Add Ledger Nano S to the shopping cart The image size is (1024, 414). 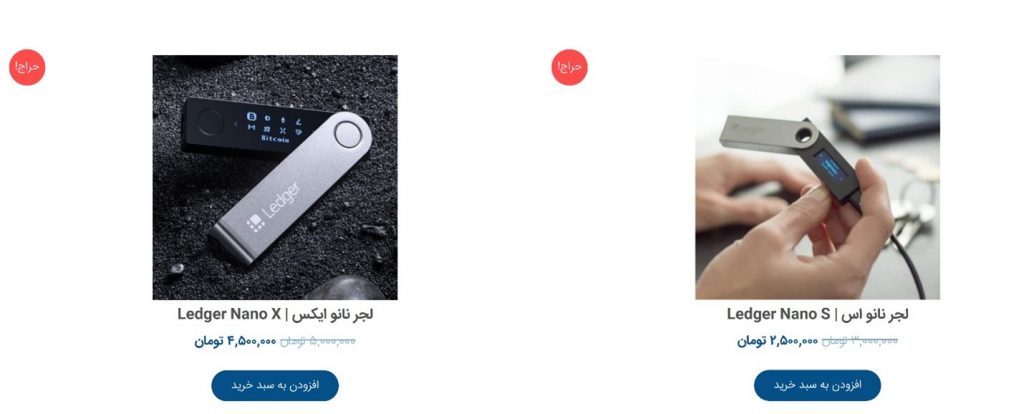pyautogui.click(x=817, y=385)
